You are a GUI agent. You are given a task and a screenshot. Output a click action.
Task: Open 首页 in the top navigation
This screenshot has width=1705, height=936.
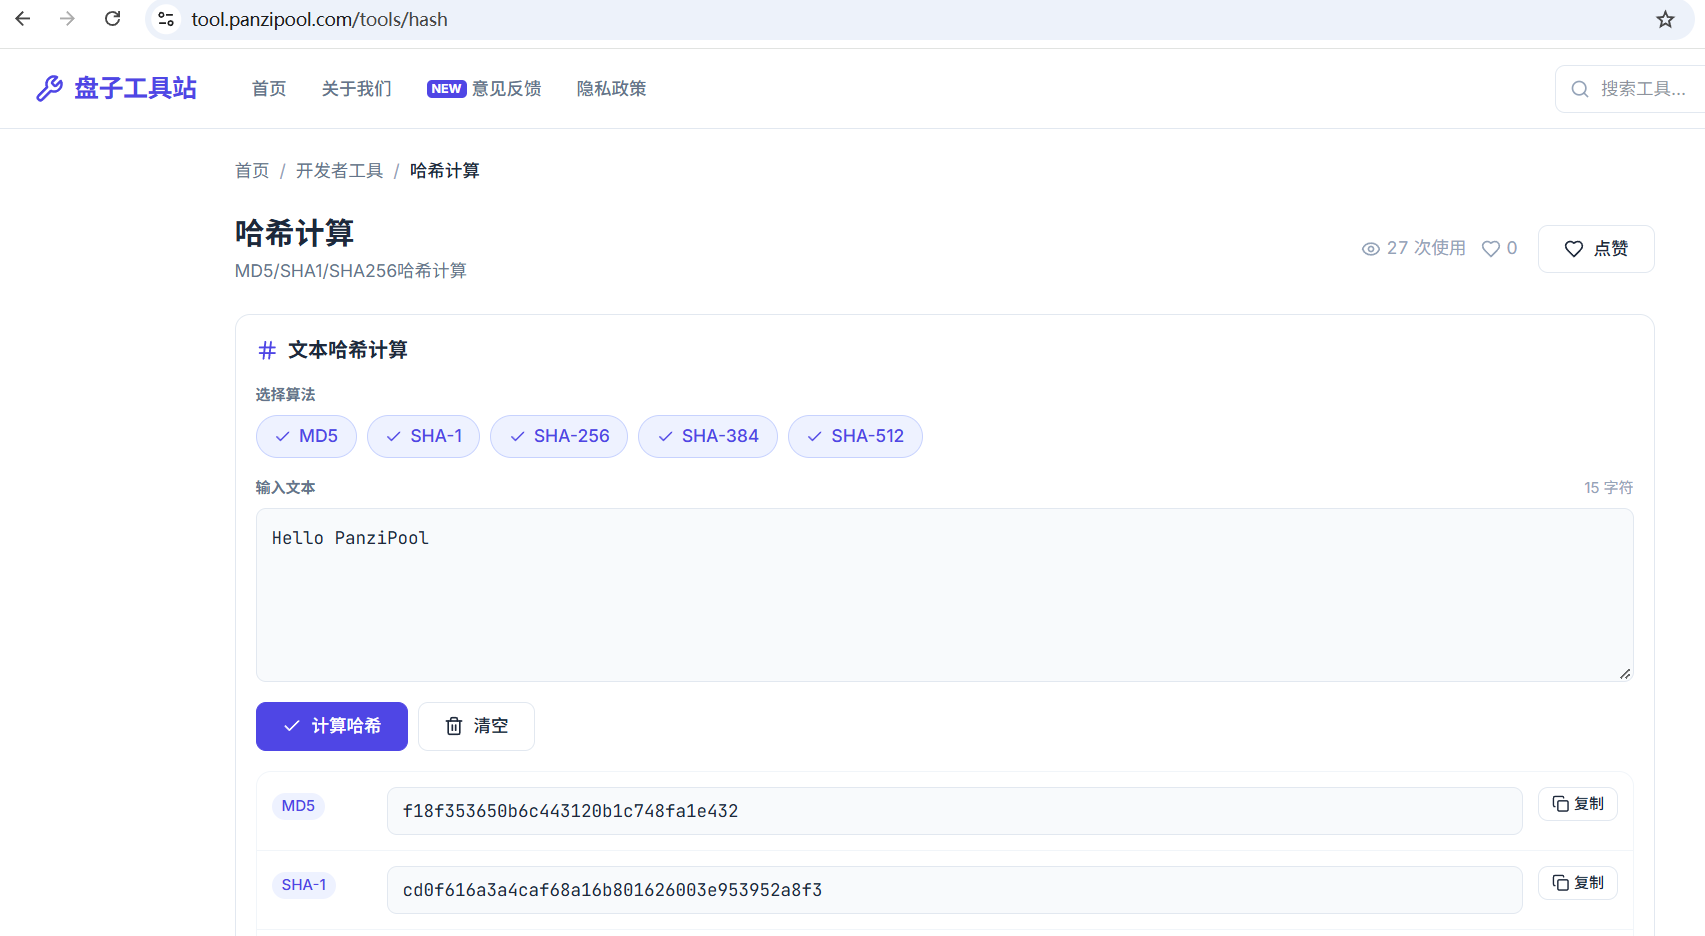tap(269, 89)
